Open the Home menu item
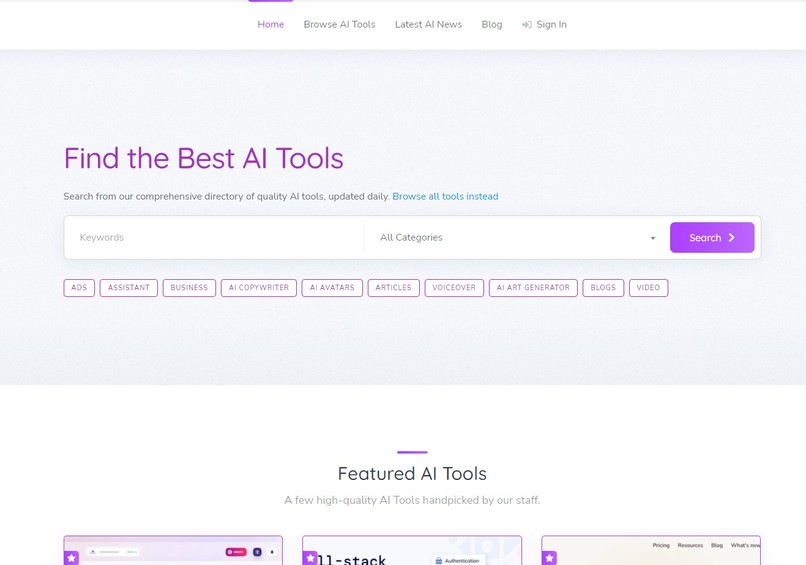 tap(270, 24)
